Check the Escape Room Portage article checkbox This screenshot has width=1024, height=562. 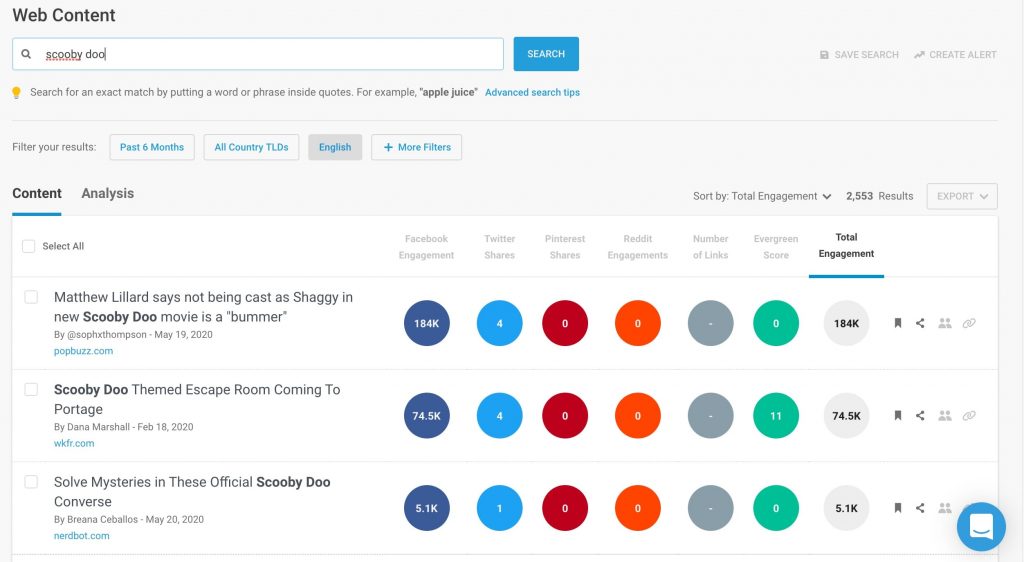coord(31,390)
